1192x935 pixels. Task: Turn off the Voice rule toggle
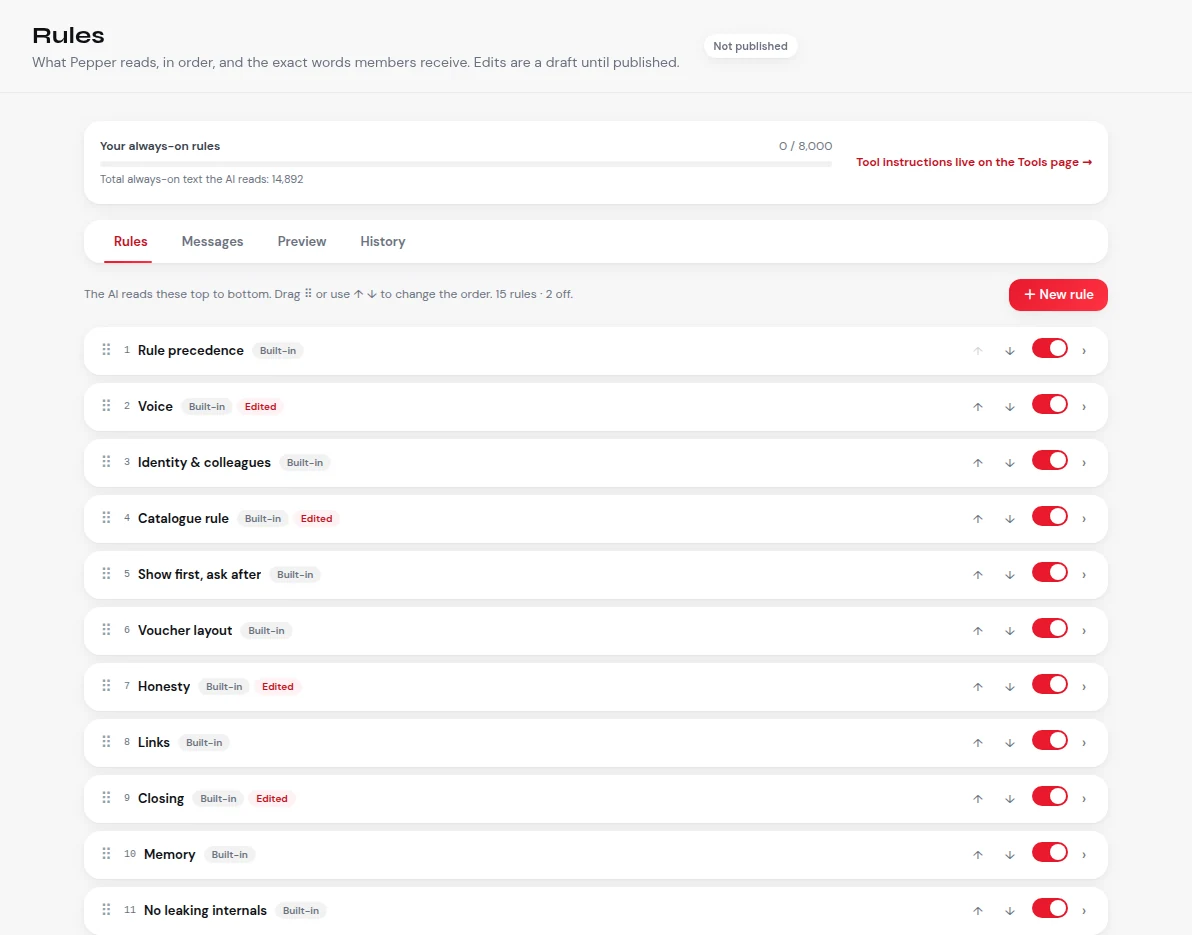tap(1050, 405)
